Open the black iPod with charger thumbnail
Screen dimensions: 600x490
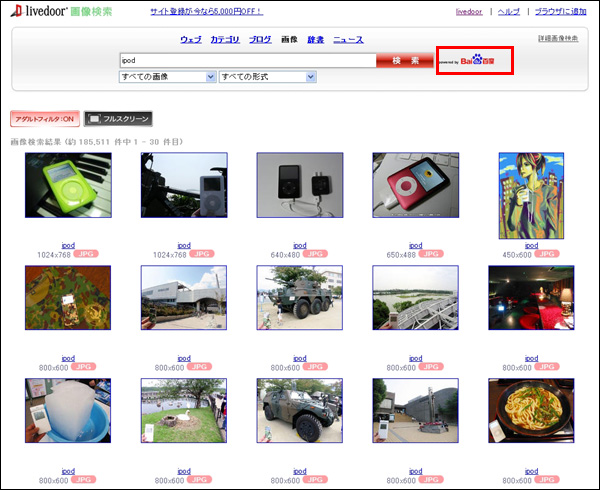(299, 185)
